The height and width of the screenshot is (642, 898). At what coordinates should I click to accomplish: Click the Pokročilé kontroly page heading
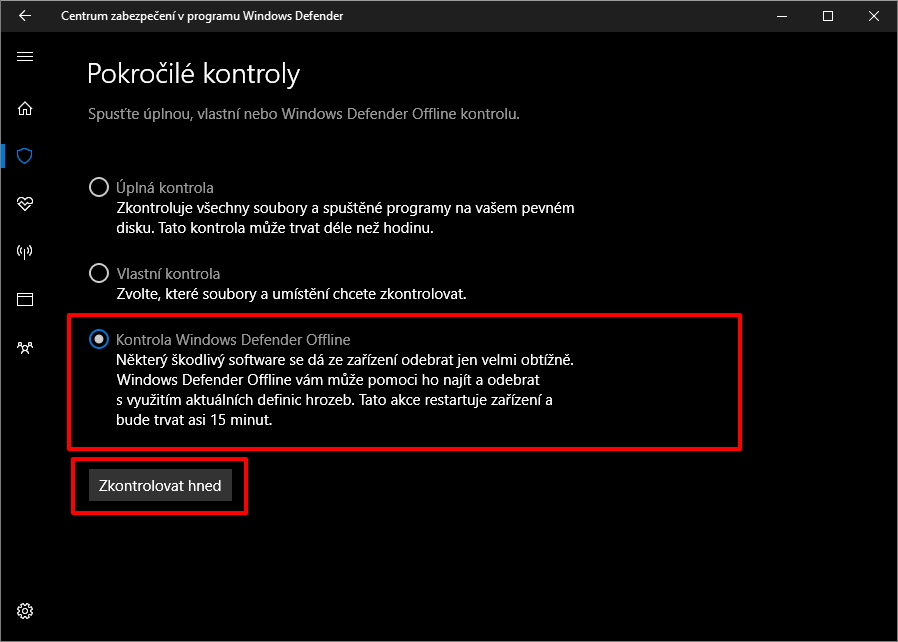(193, 73)
